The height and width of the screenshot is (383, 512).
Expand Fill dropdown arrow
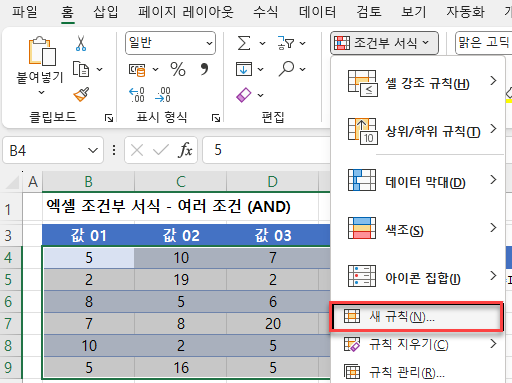260,69
